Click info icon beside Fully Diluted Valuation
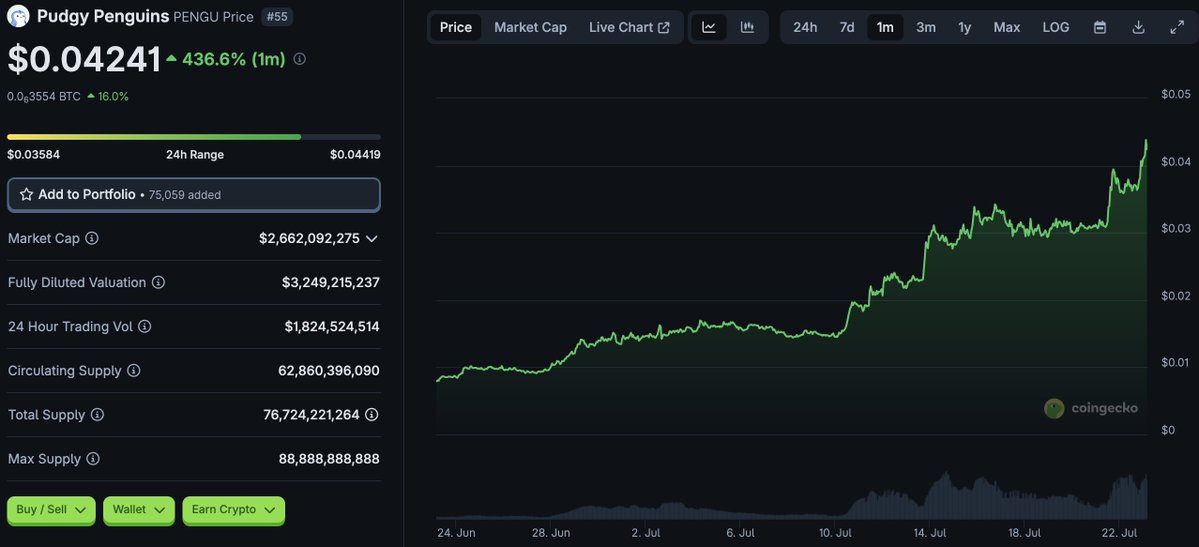This screenshot has height=547, width=1199. [x=158, y=282]
